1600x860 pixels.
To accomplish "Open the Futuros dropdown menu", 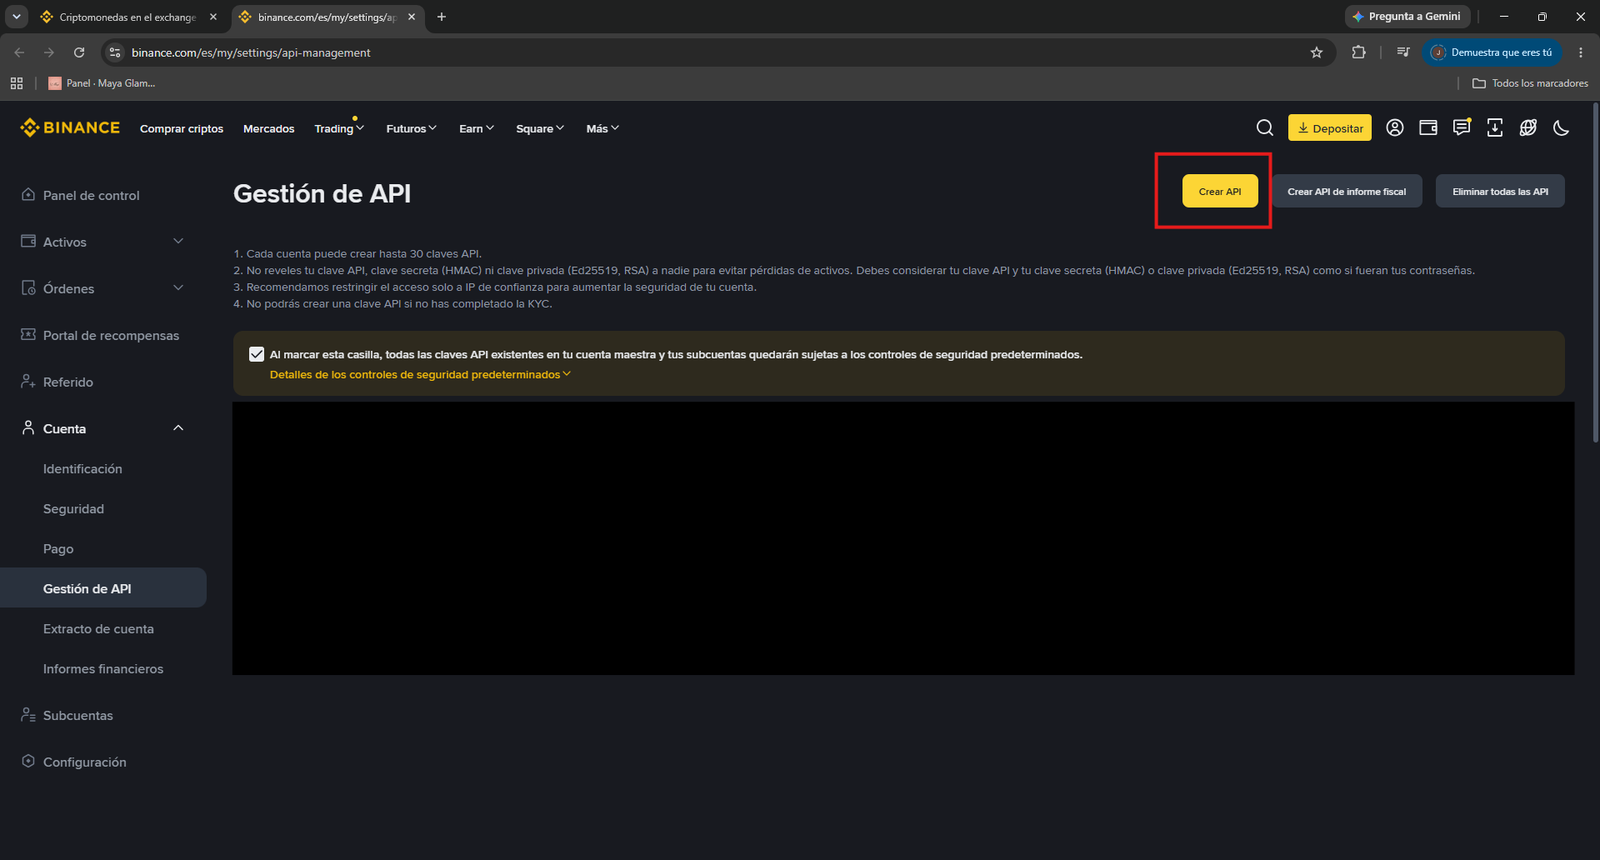I will click(x=411, y=128).
